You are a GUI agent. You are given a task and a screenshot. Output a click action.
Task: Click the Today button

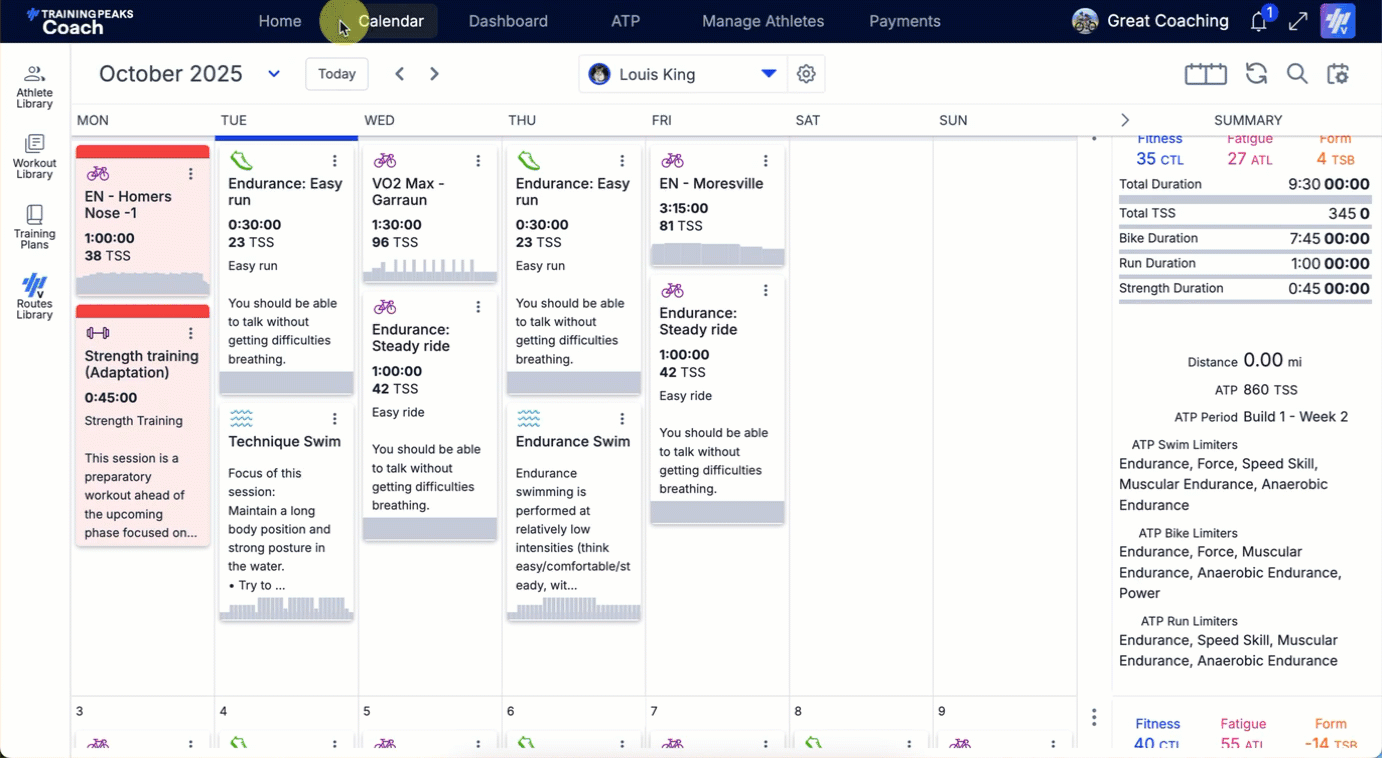[x=337, y=74]
